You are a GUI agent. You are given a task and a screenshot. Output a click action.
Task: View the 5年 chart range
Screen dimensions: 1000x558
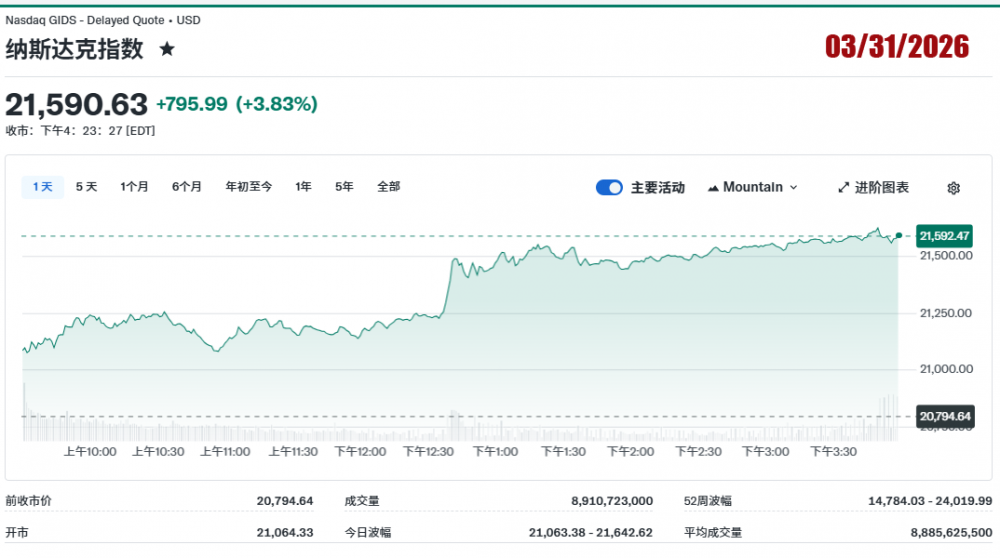(x=344, y=187)
